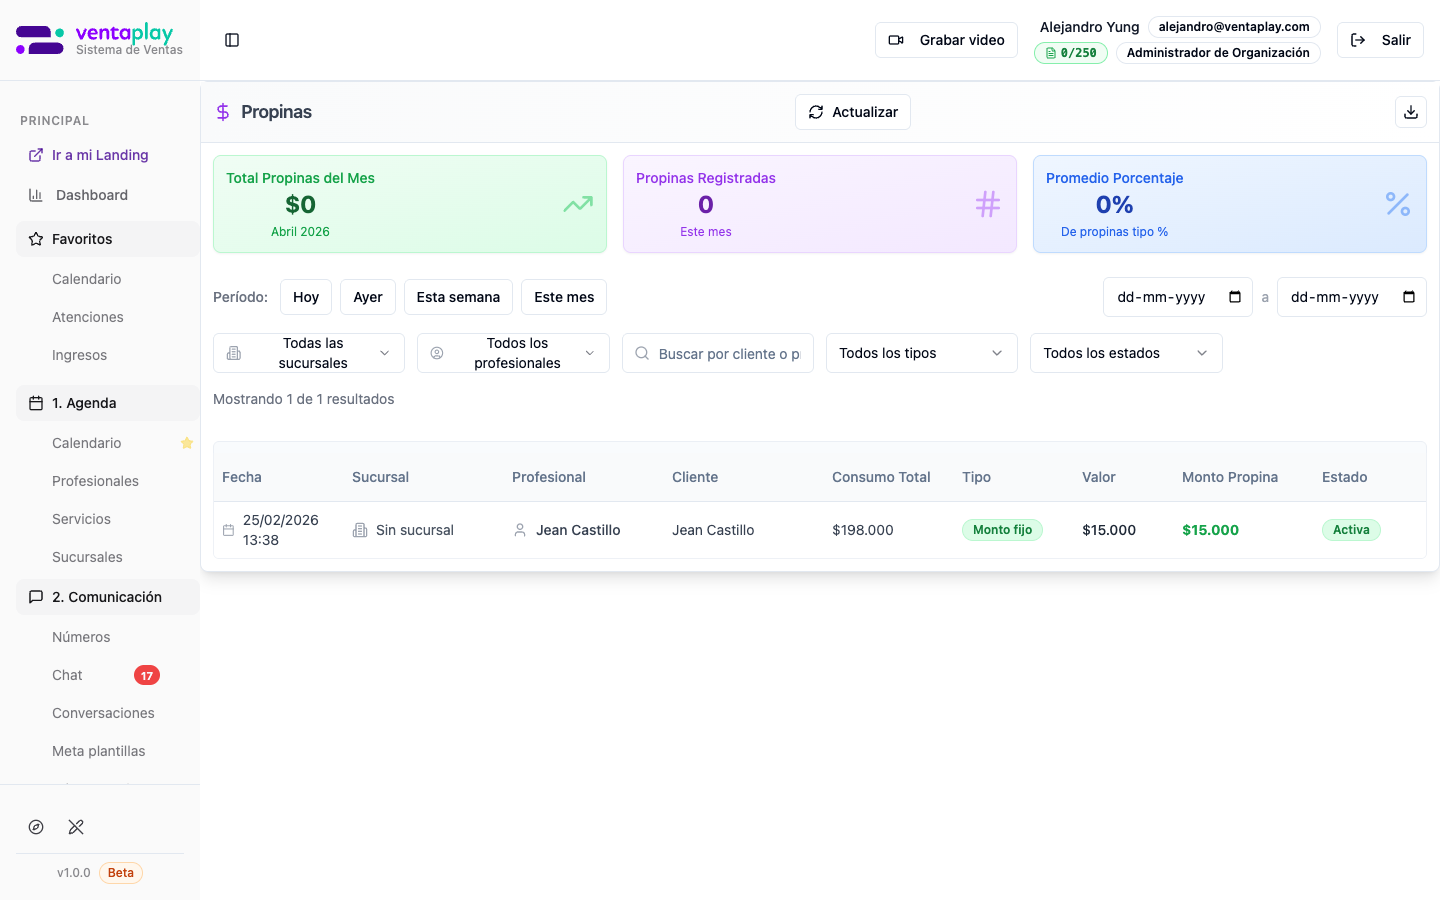Click the 0/250 usage counter badge
This screenshot has height=900, width=1440.
(x=1070, y=53)
